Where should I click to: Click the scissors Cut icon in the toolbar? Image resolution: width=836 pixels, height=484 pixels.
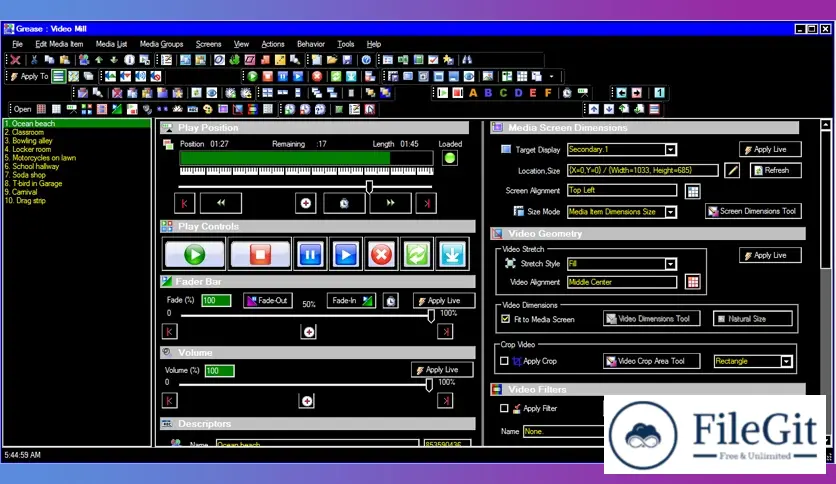[x=34, y=60]
